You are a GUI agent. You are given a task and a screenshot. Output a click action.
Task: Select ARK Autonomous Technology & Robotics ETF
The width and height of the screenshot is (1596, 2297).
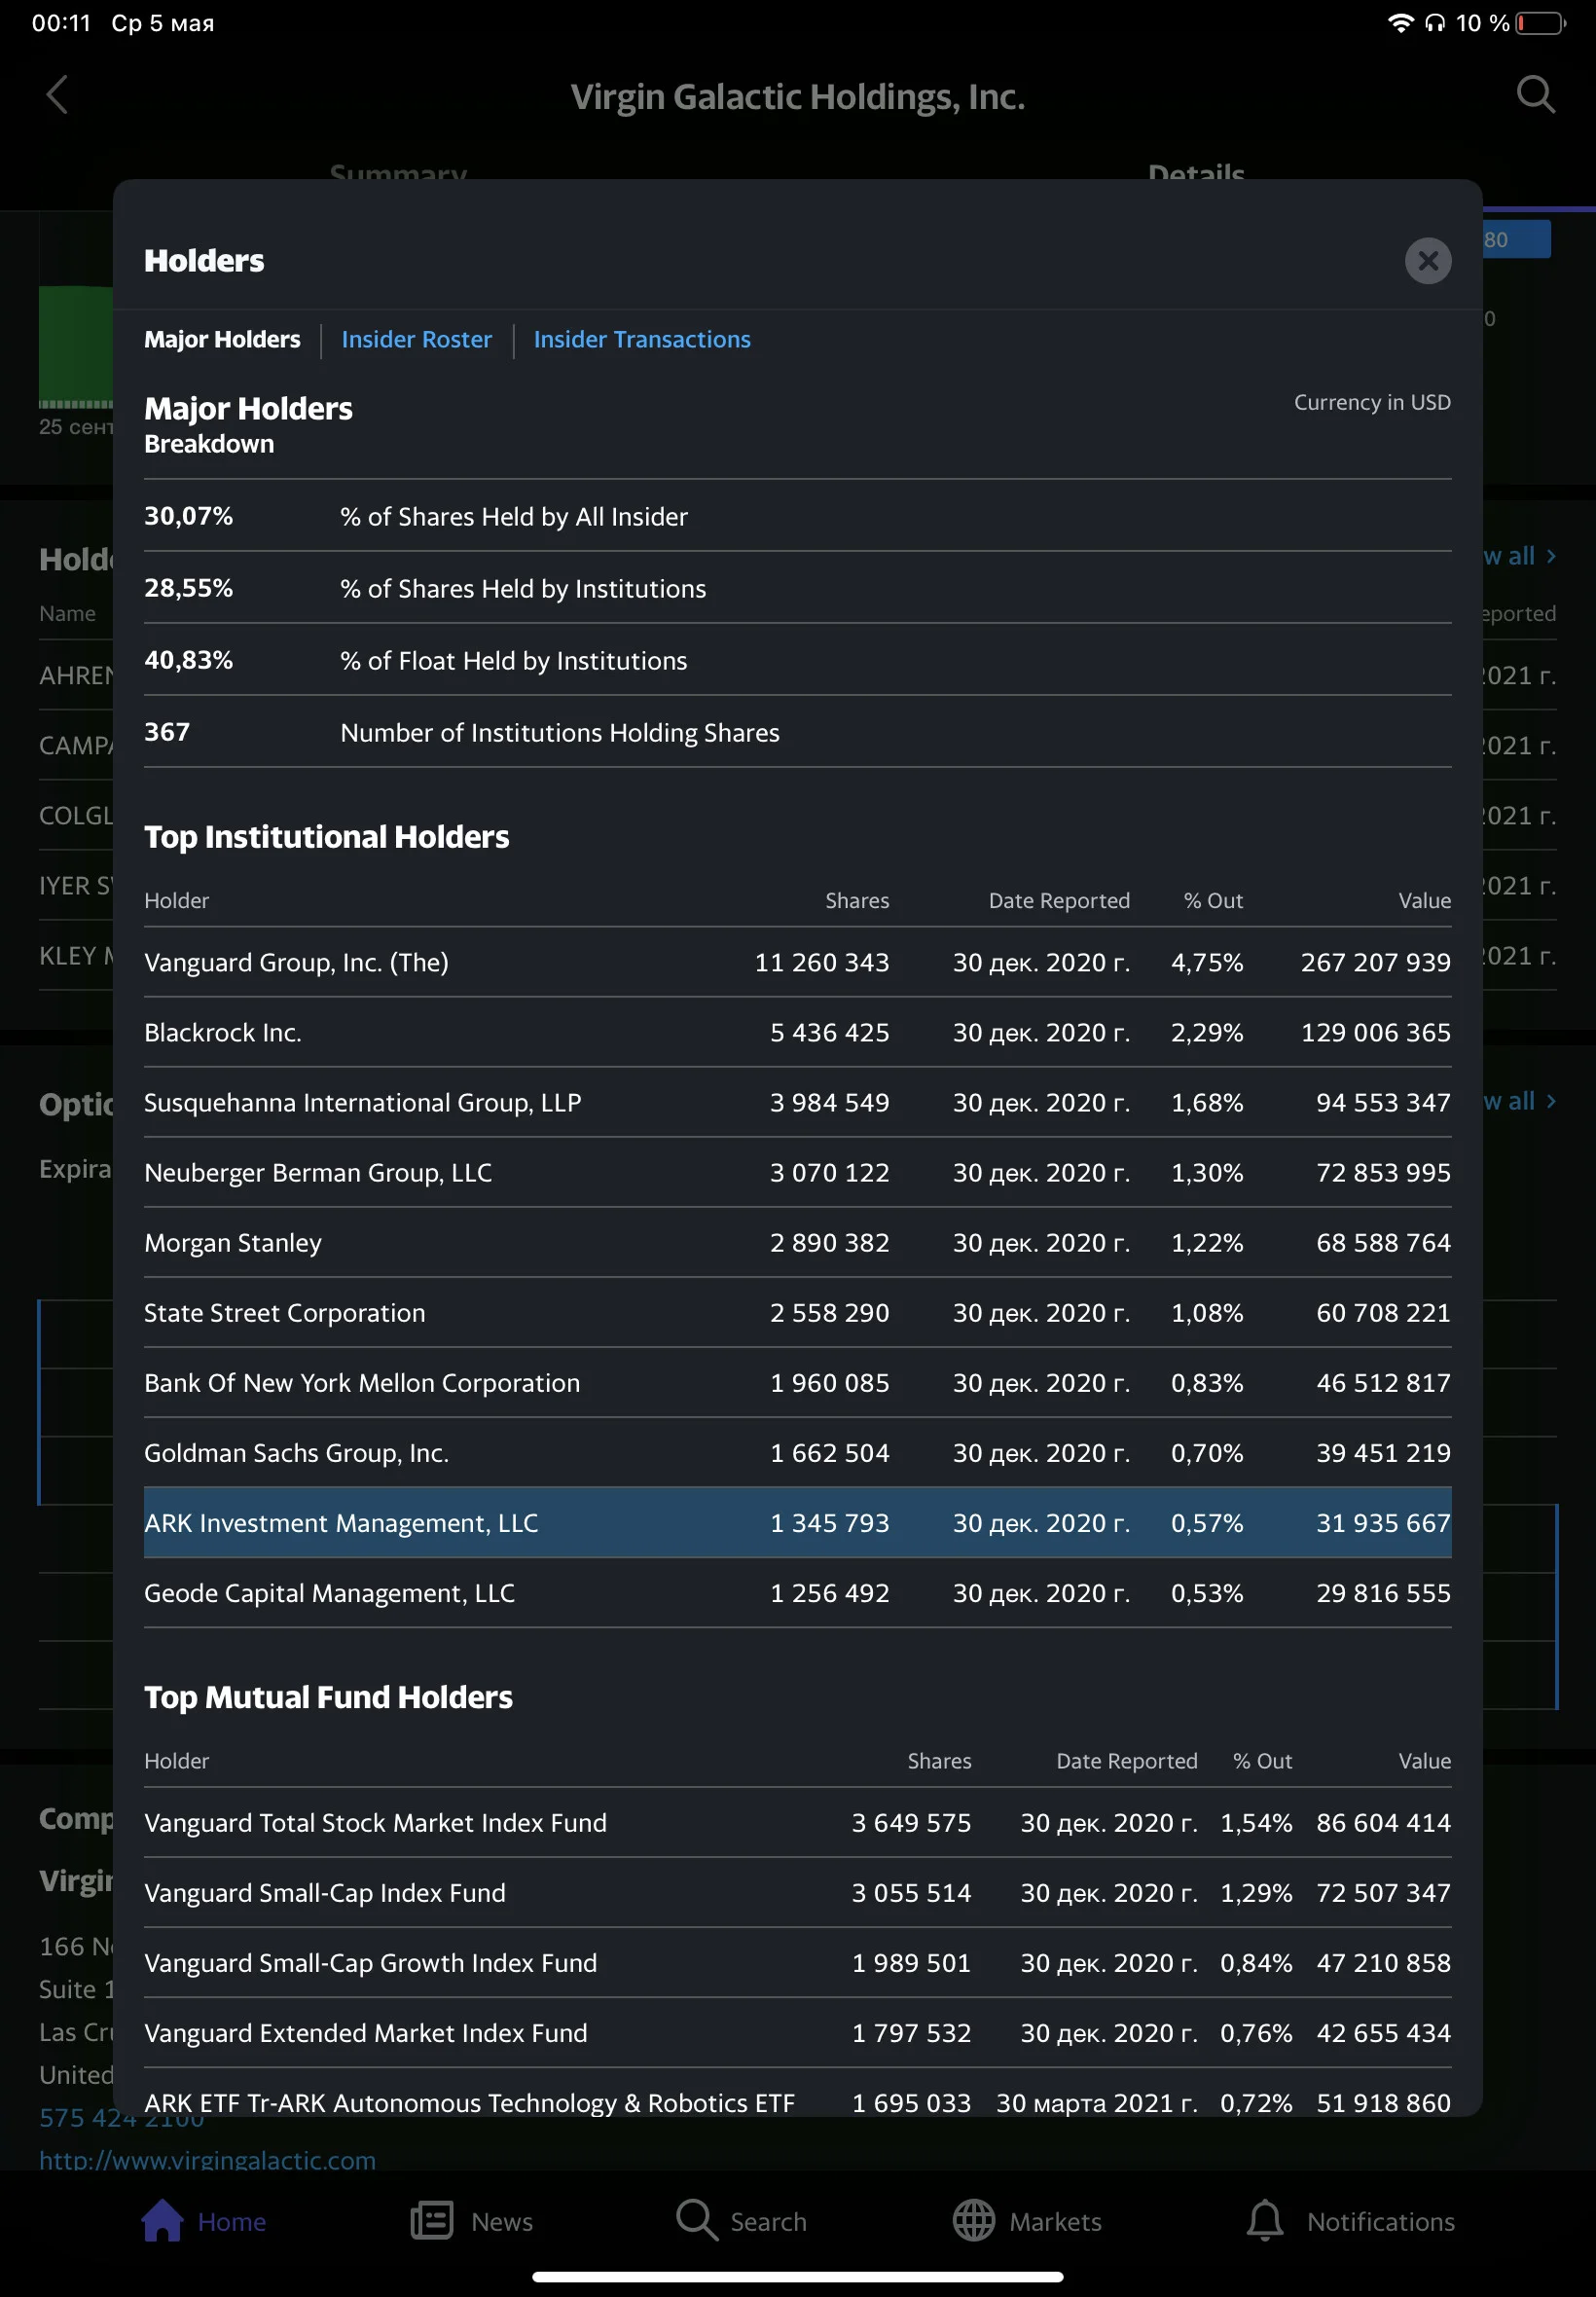(797, 2094)
